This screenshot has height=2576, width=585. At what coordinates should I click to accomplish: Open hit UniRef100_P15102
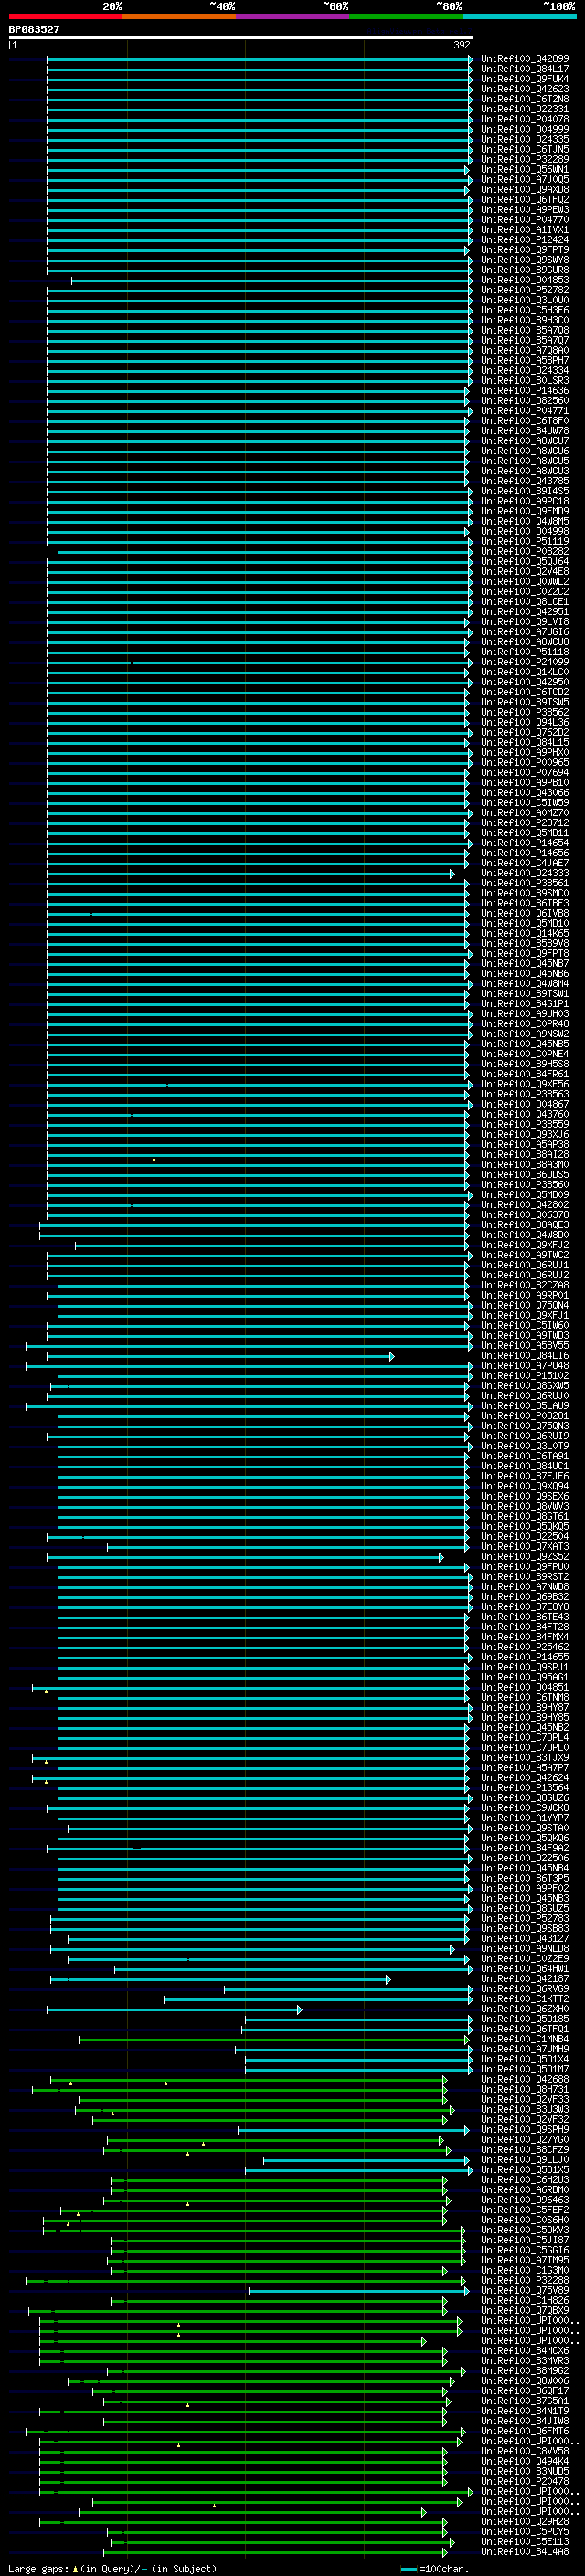[x=524, y=1376]
